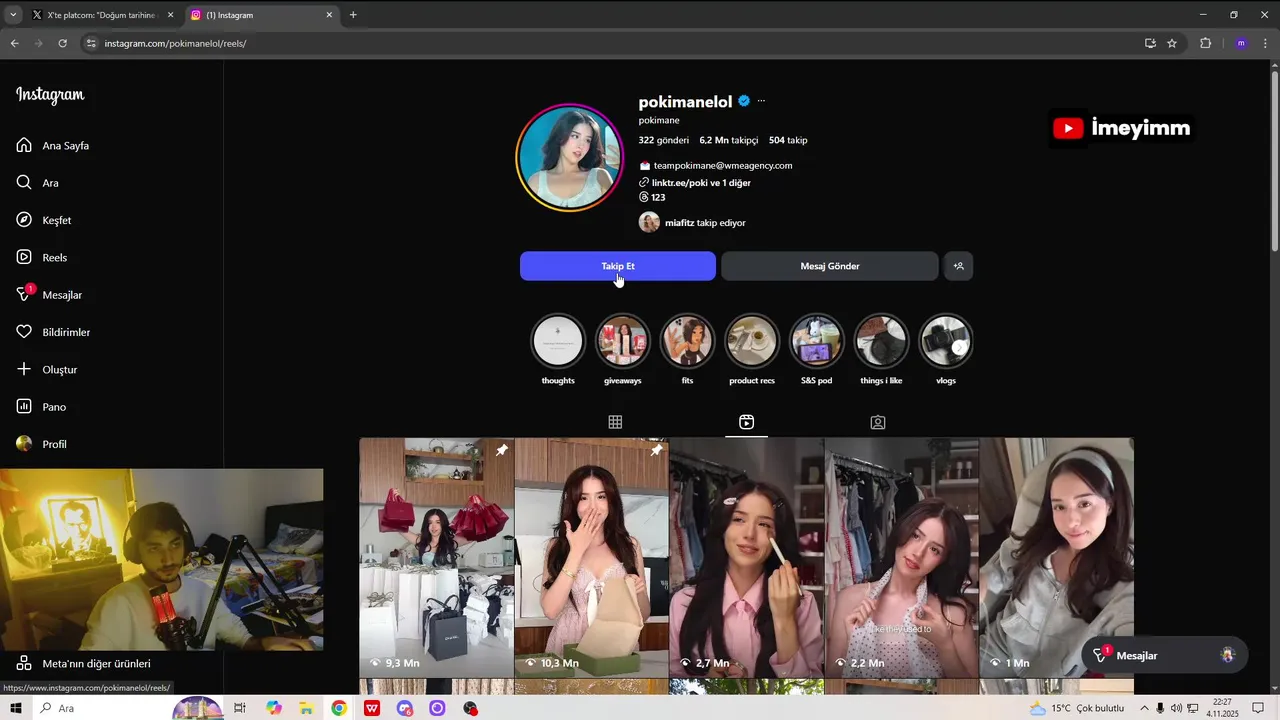Click the address bar URL
Viewport: 1280px width, 720px height.
point(175,43)
